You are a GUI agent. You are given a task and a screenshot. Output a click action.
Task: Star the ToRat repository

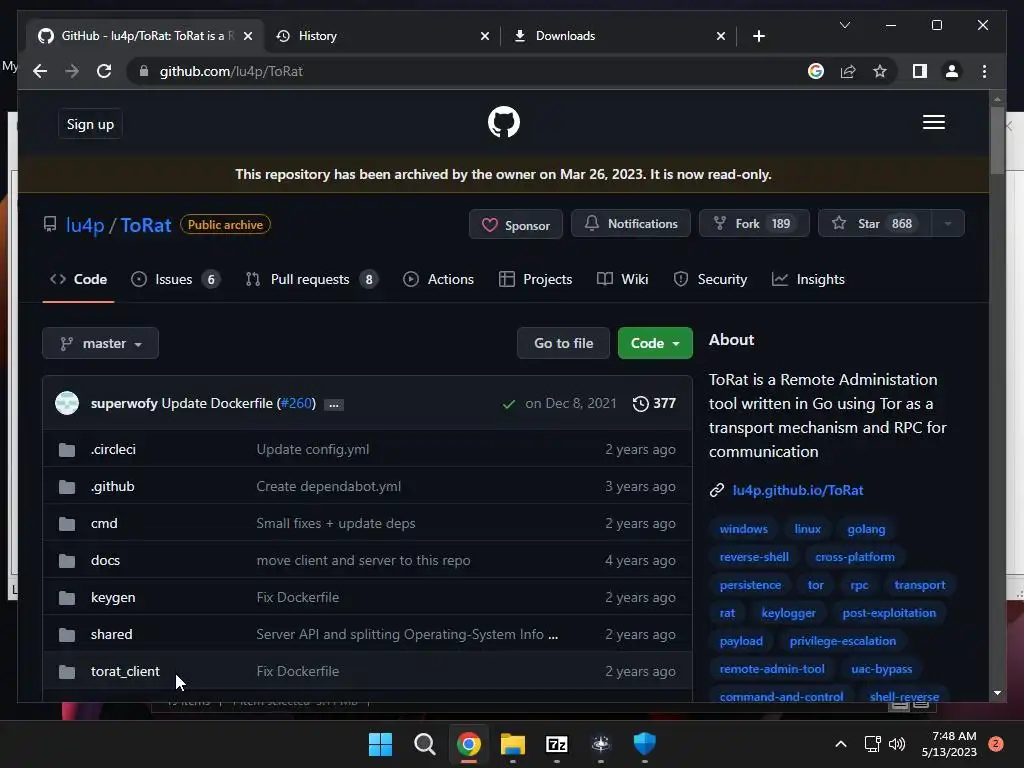coord(874,224)
